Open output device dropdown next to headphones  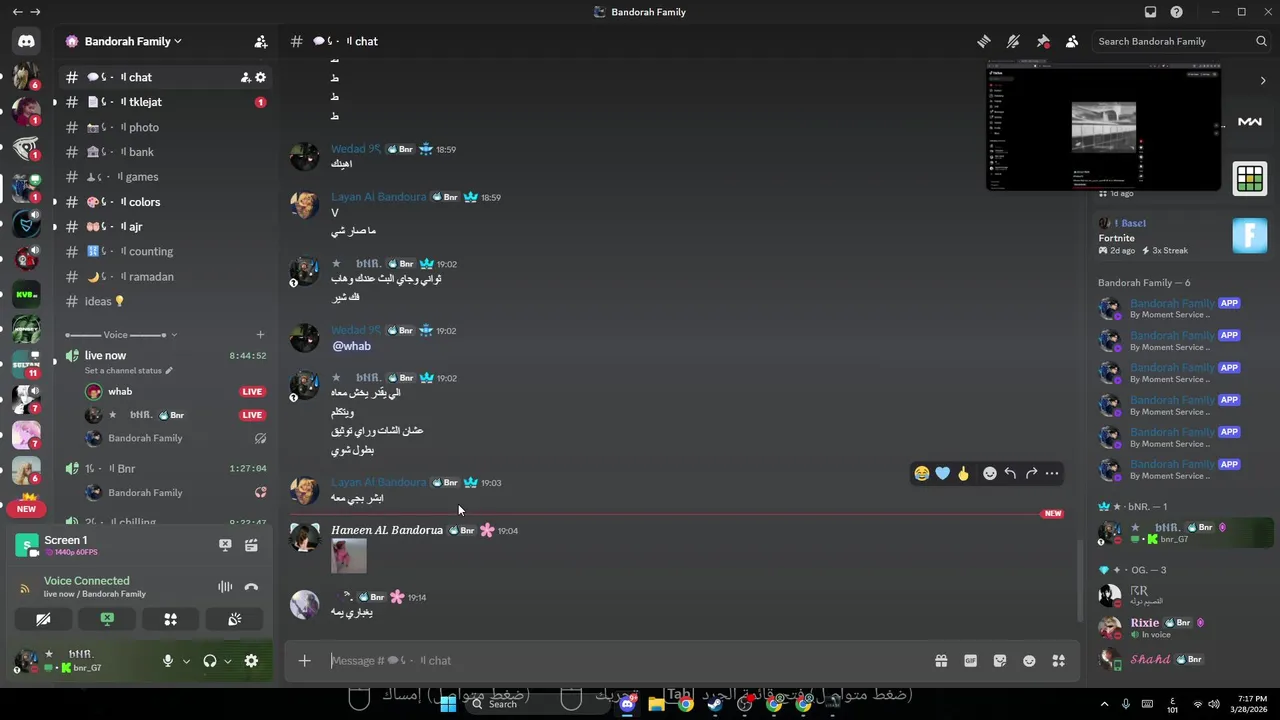[x=228, y=661]
